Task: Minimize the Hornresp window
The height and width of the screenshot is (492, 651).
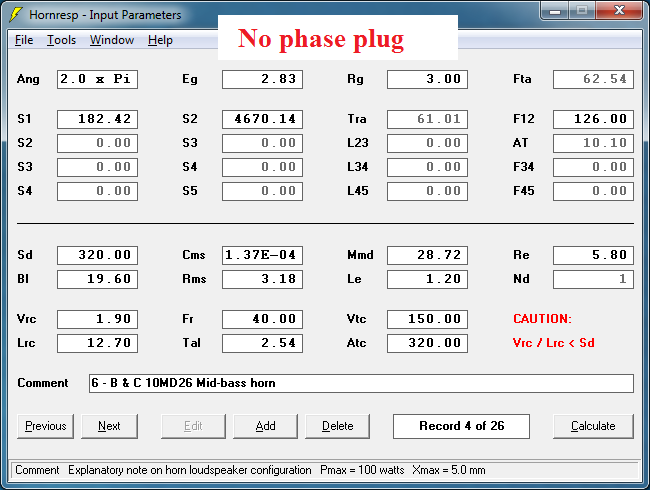Action: 555,11
